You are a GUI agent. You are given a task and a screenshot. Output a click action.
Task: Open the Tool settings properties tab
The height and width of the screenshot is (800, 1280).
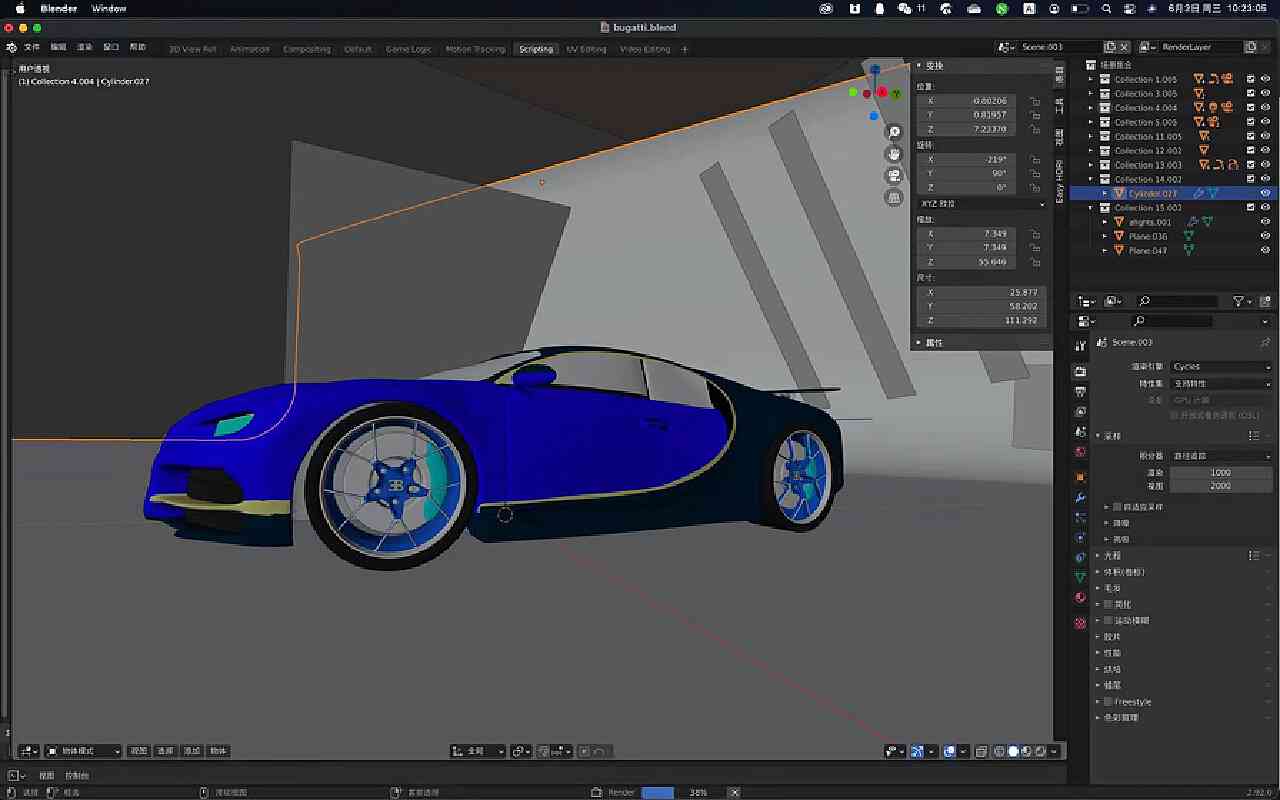click(1080, 345)
